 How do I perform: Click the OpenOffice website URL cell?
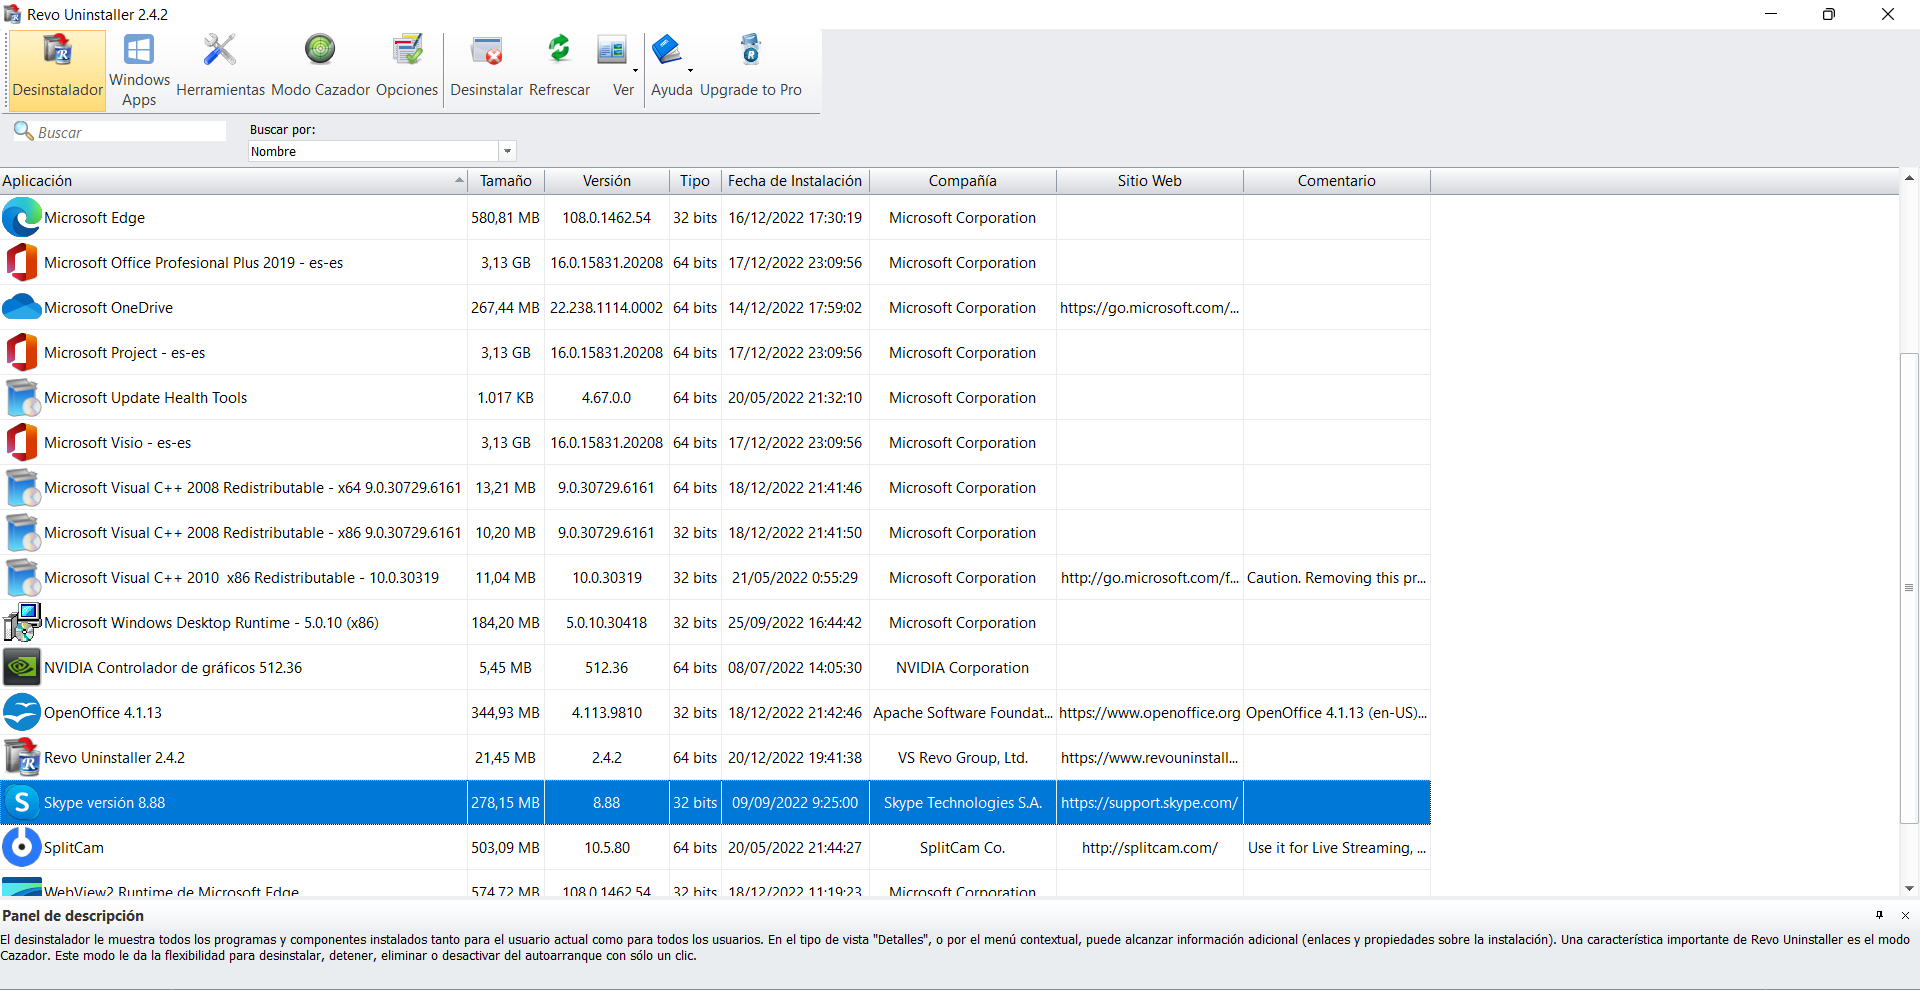[x=1150, y=713]
